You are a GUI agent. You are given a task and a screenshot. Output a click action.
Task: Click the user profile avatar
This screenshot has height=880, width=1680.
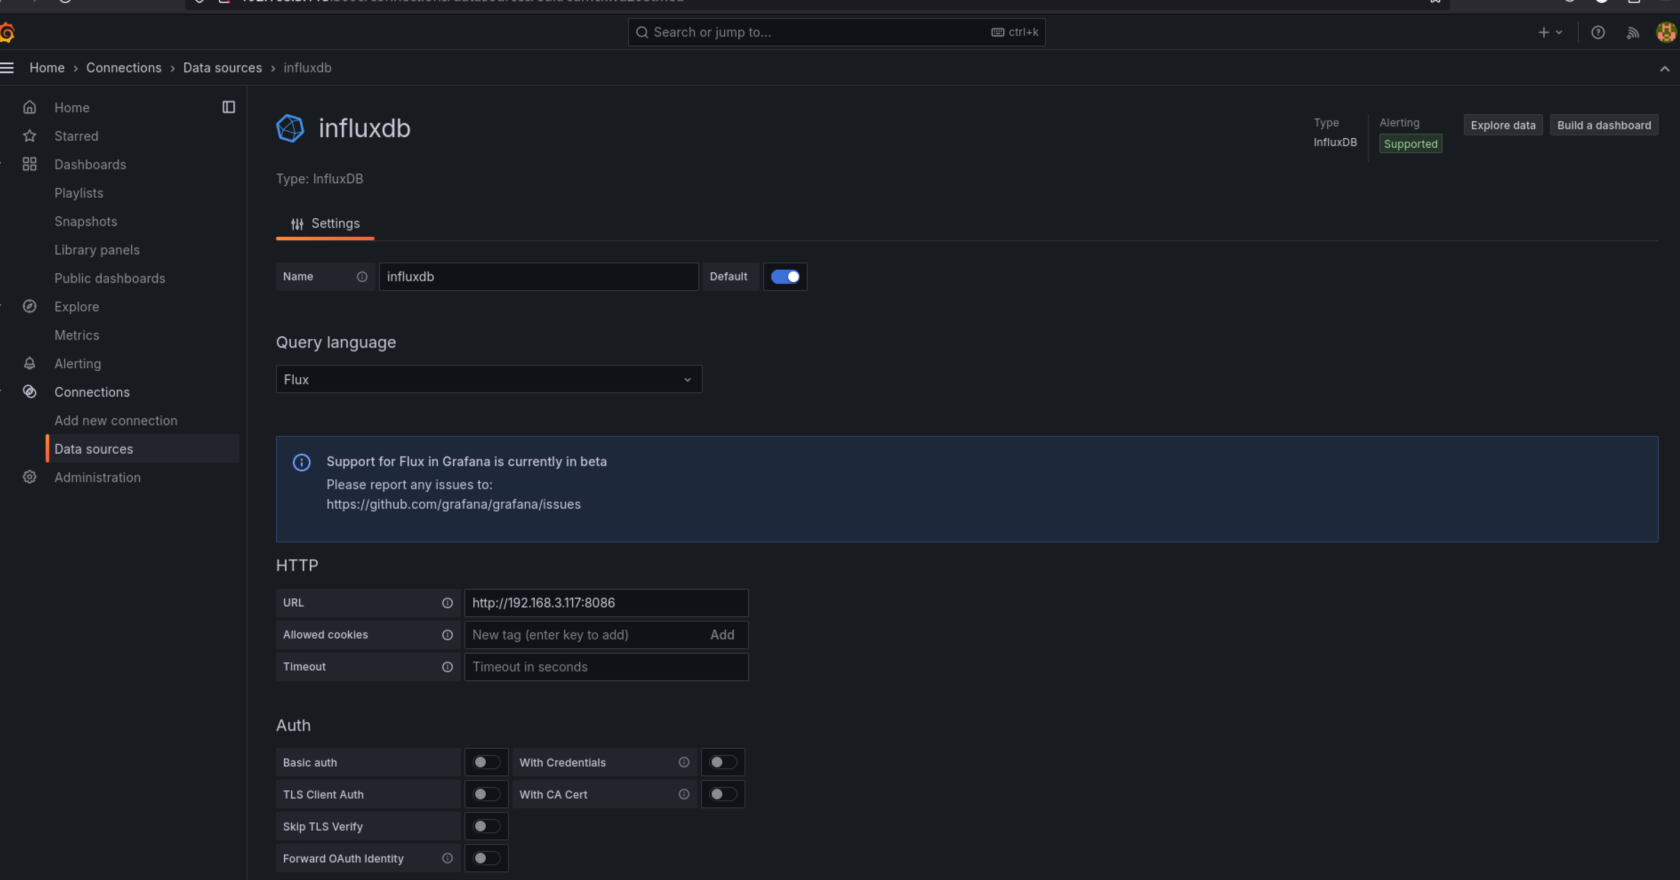point(1665,33)
